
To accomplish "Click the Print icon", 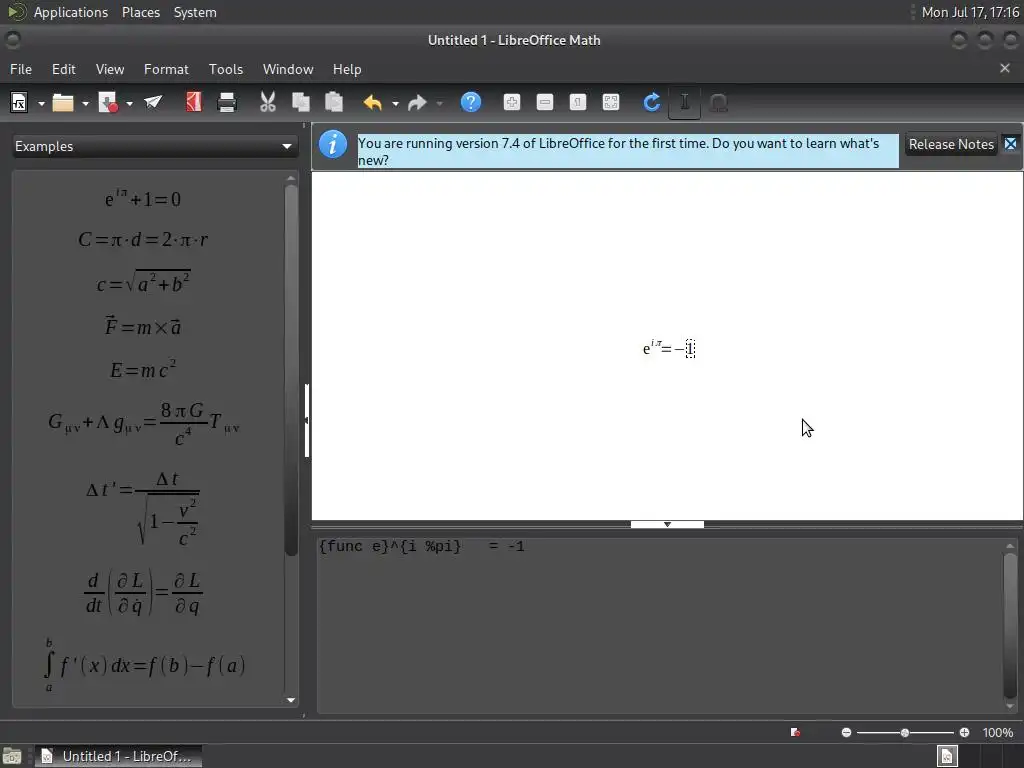I will point(227,103).
